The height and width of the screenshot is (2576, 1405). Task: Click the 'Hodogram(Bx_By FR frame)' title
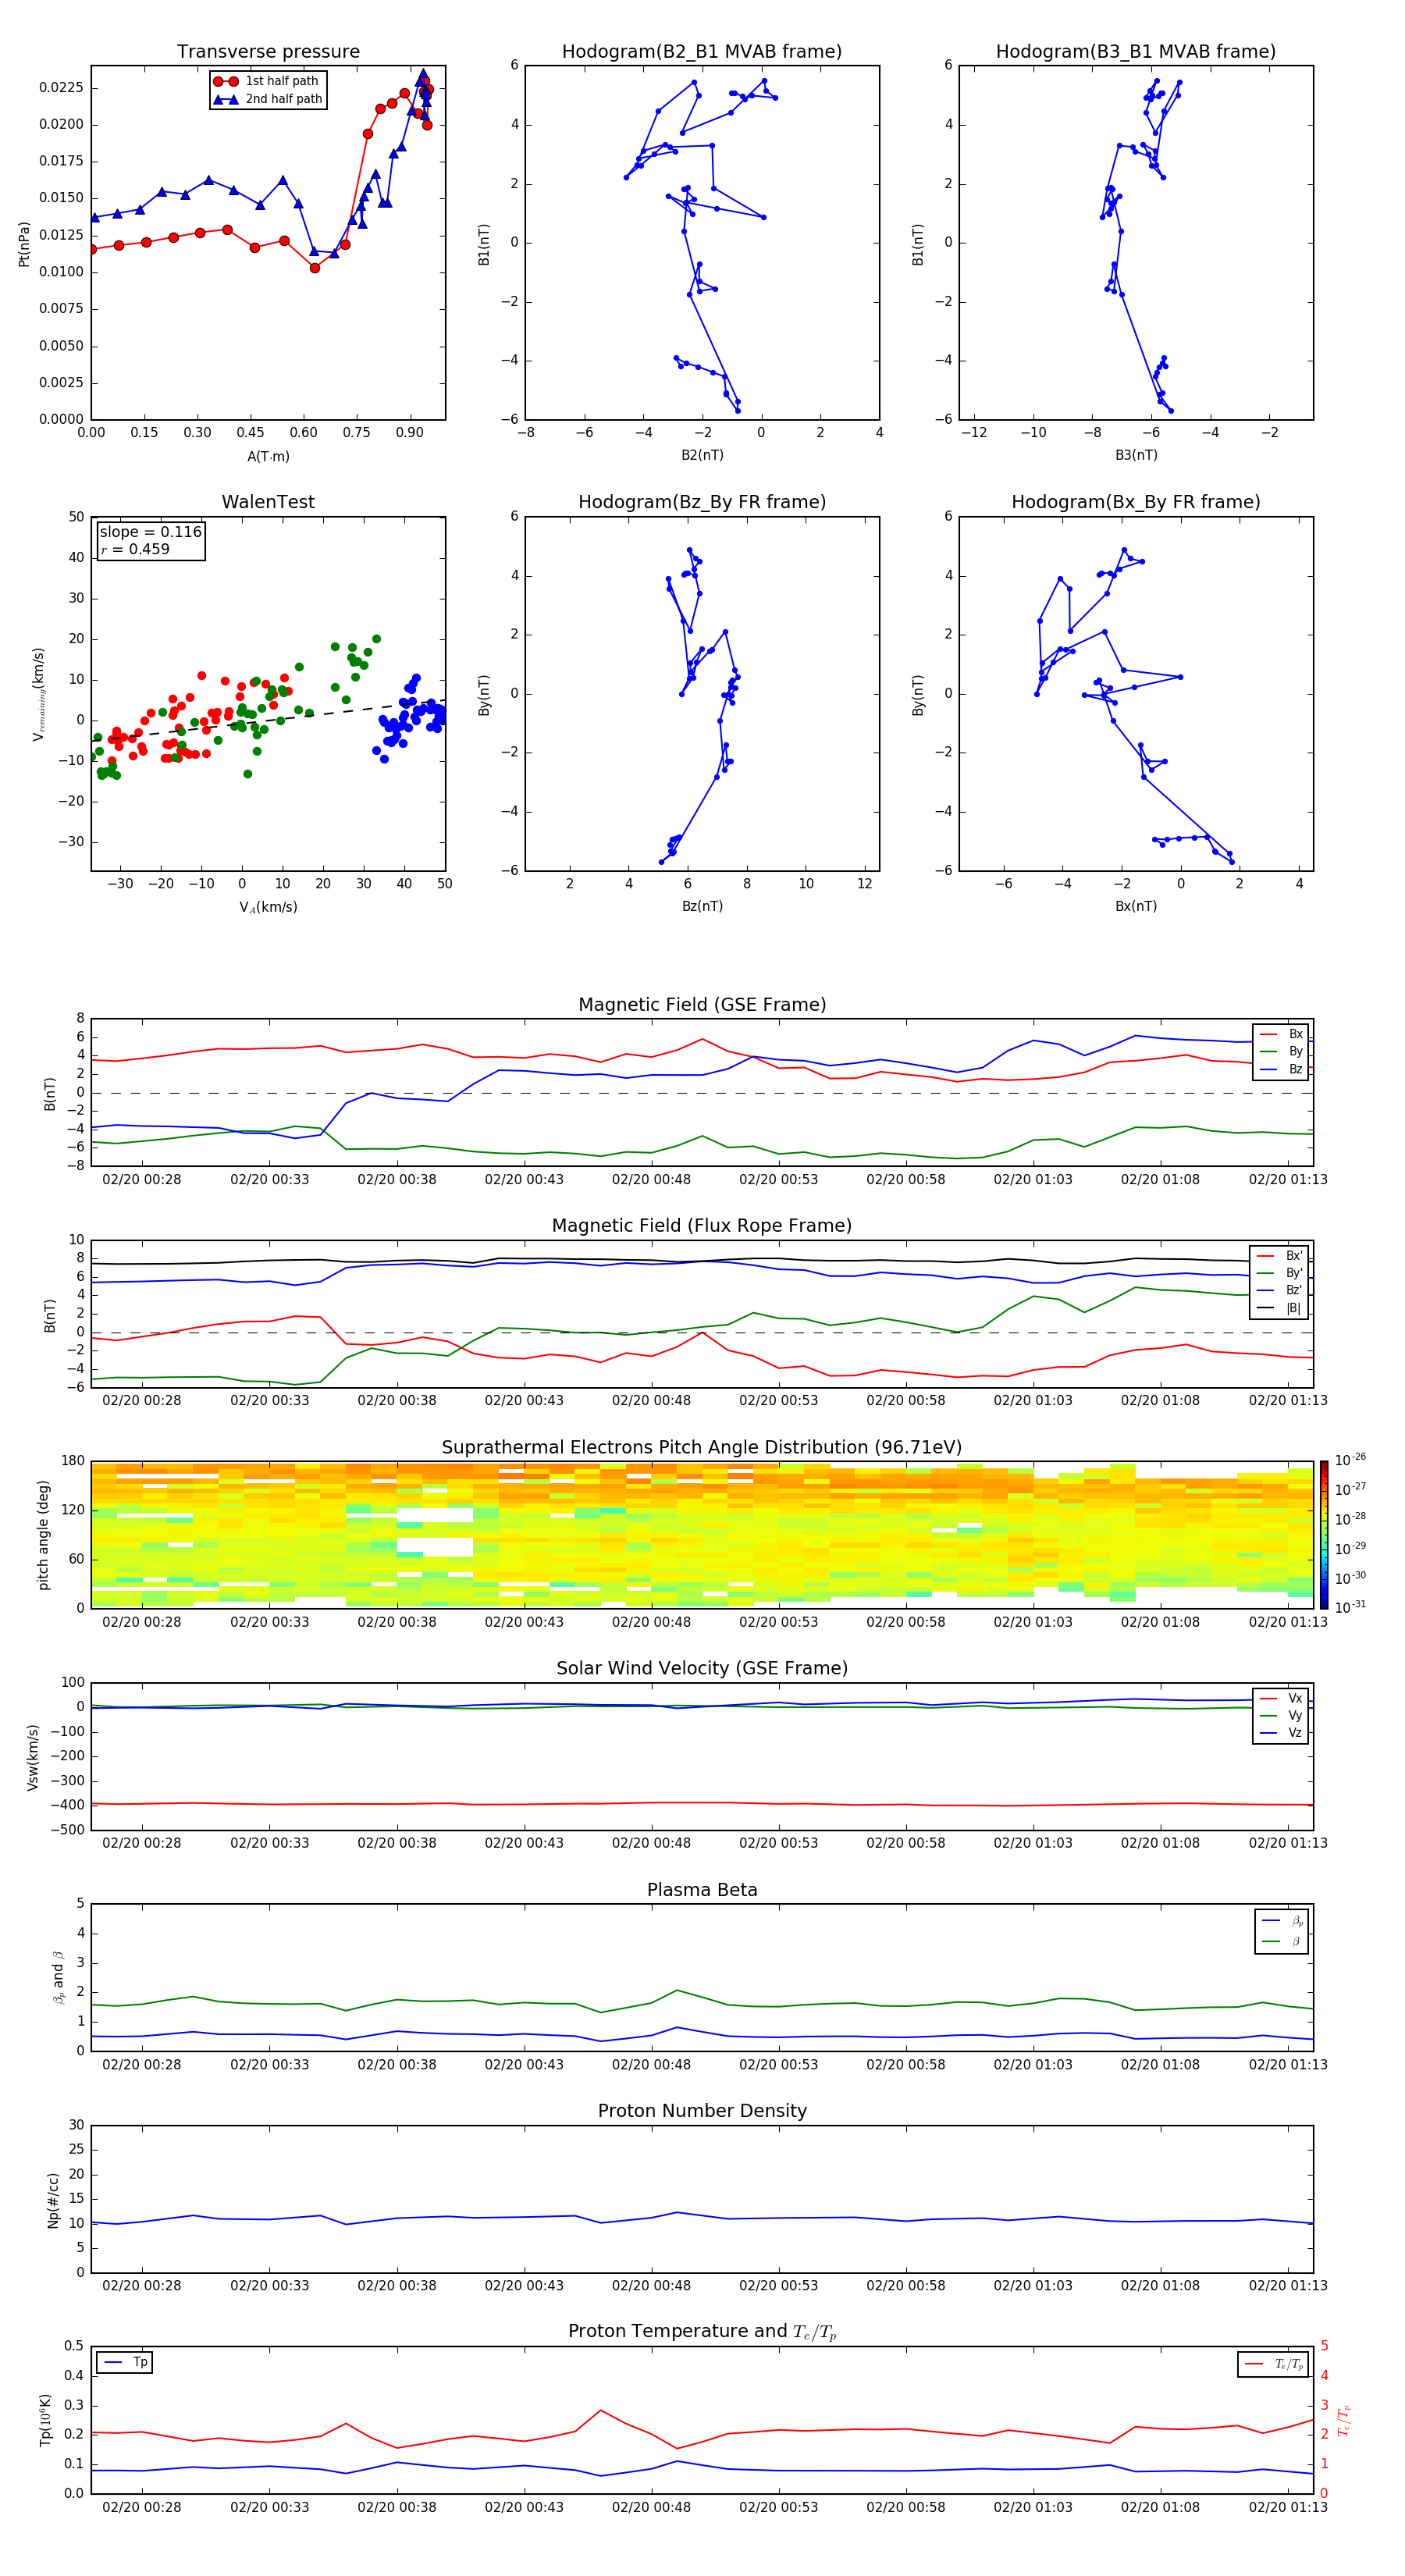coord(1136,502)
